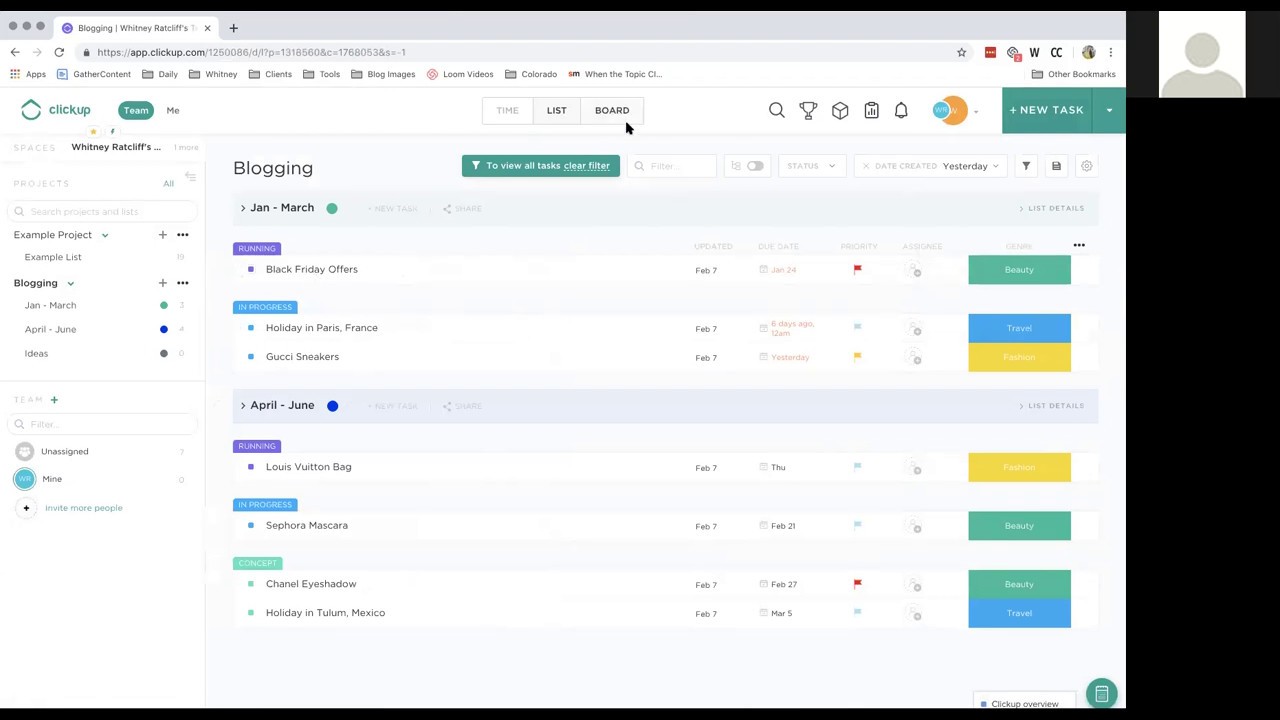Switch to Board view tab

(612, 110)
